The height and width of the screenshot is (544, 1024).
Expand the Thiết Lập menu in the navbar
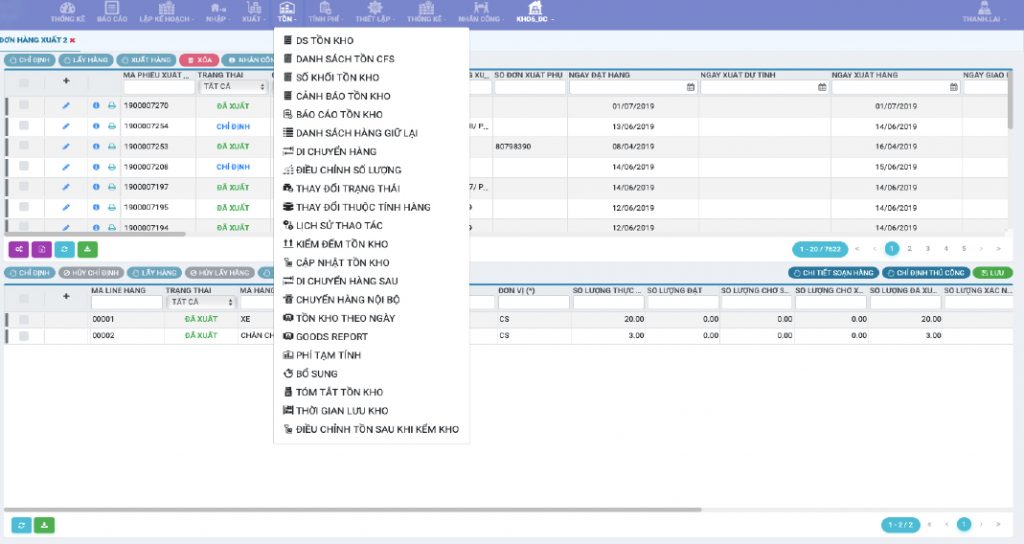click(374, 13)
